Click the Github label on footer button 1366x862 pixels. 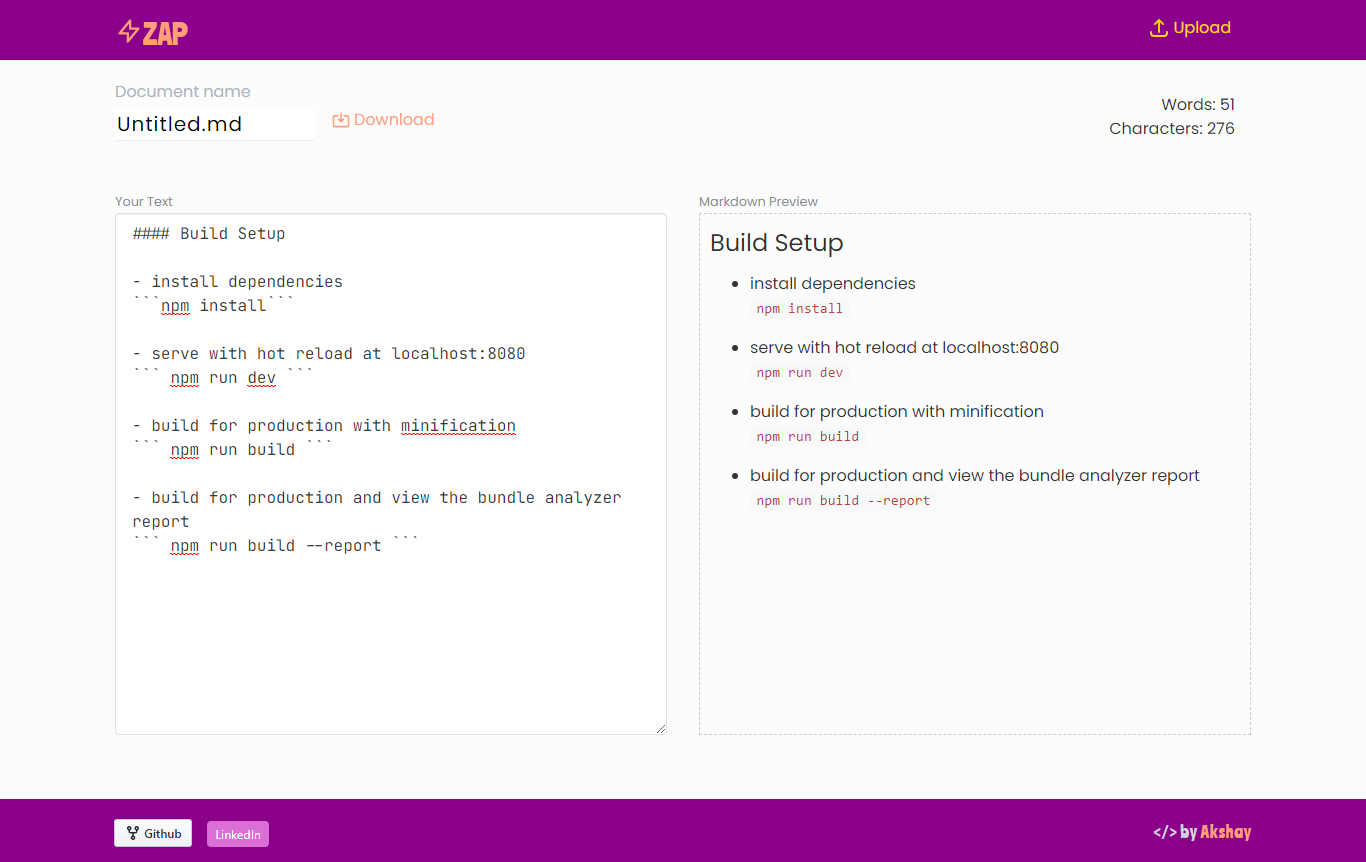(x=163, y=833)
